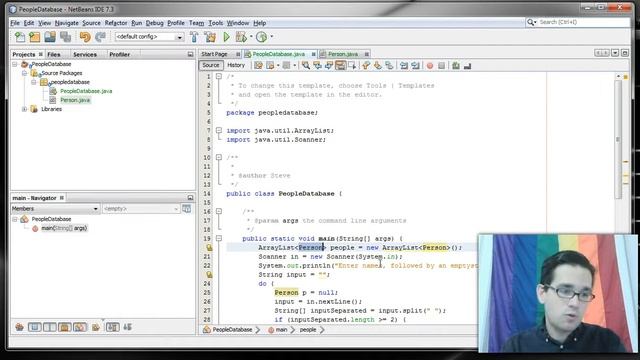Select PeopleDatabase.java in the Projects tree
The image size is (640, 360).
pyautogui.click(x=86, y=91)
